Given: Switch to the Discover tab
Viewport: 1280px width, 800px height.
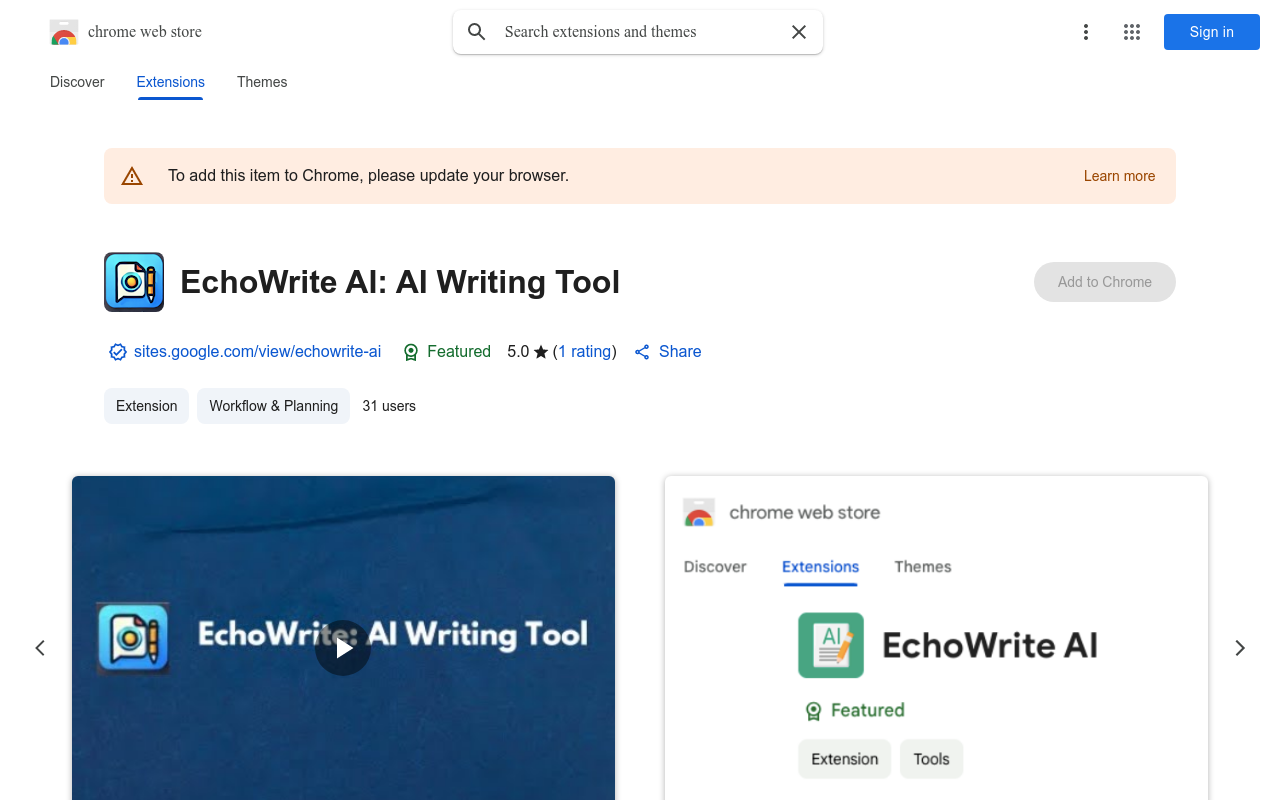Looking at the screenshot, I should [77, 82].
